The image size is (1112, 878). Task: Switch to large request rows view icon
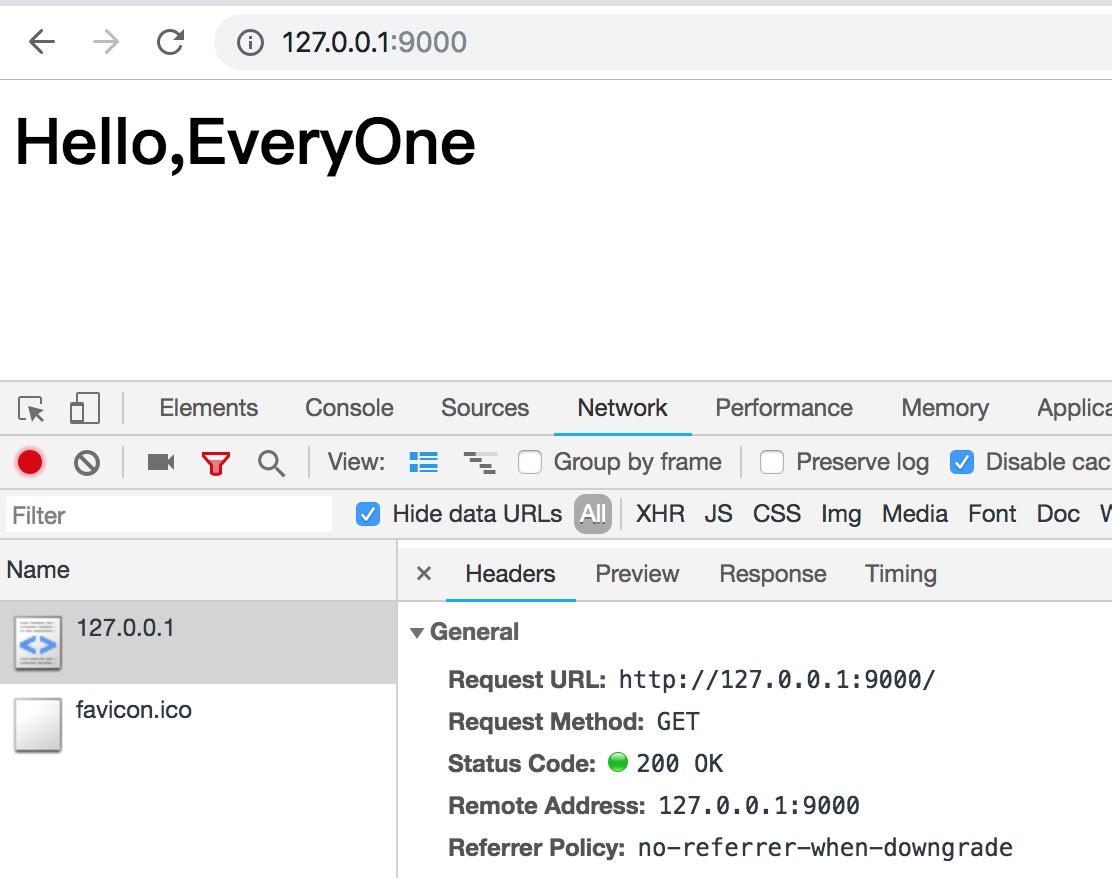click(423, 462)
